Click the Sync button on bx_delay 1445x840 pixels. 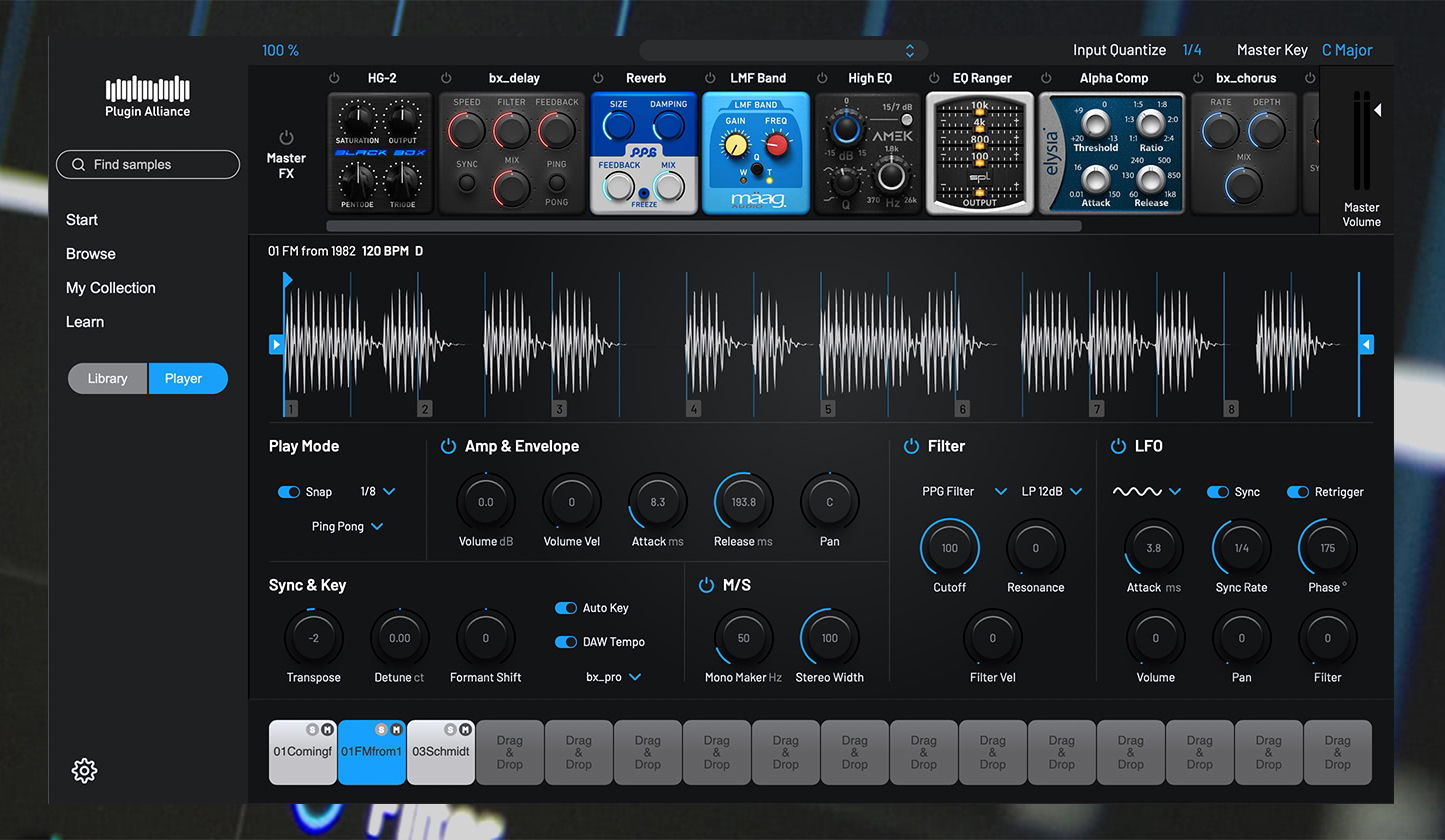466,183
